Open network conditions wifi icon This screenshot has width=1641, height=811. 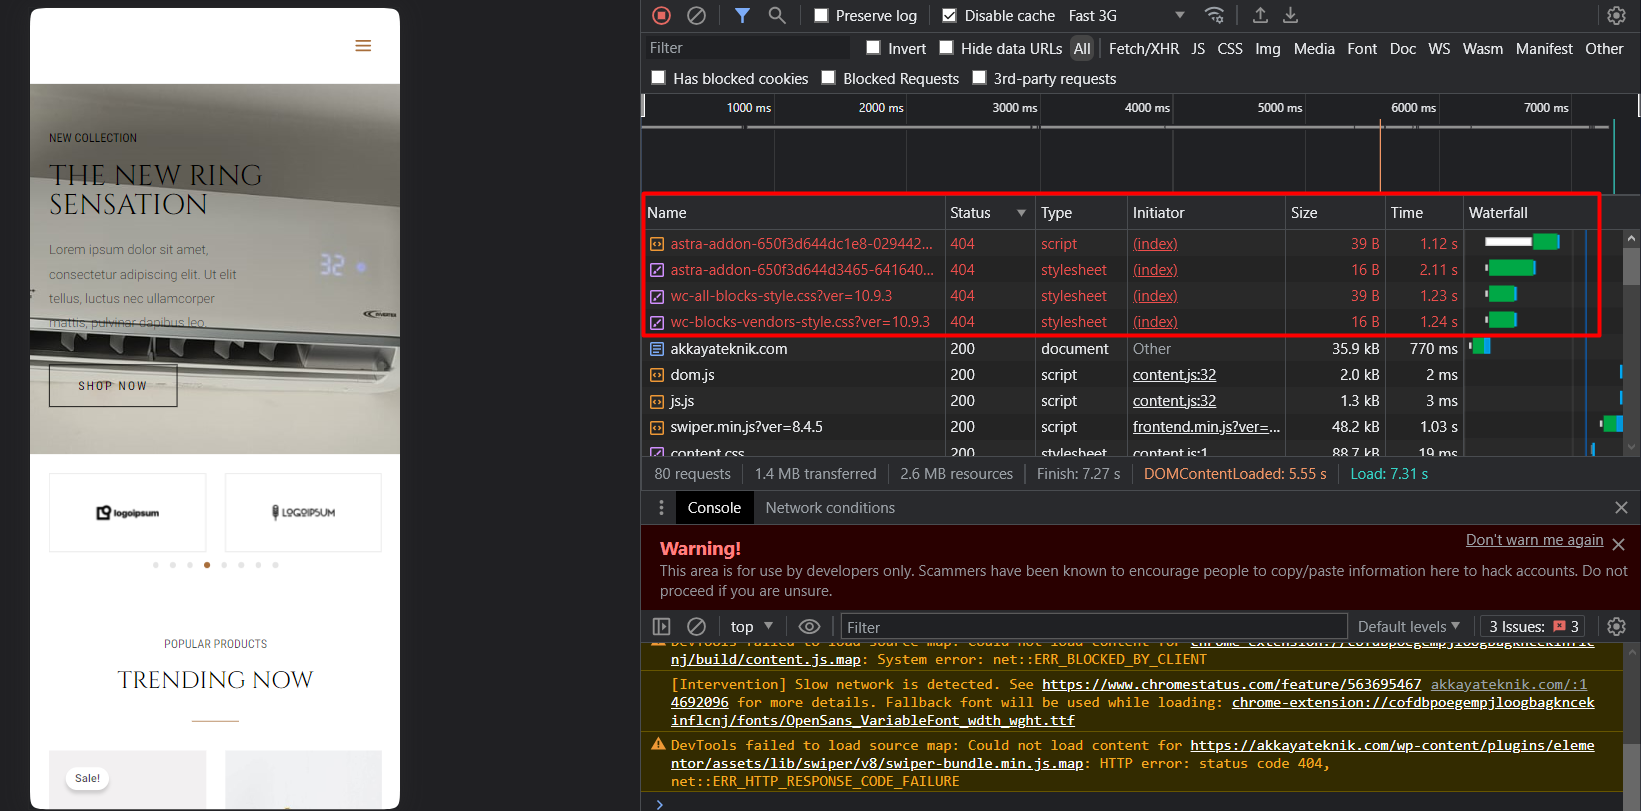tap(1214, 15)
